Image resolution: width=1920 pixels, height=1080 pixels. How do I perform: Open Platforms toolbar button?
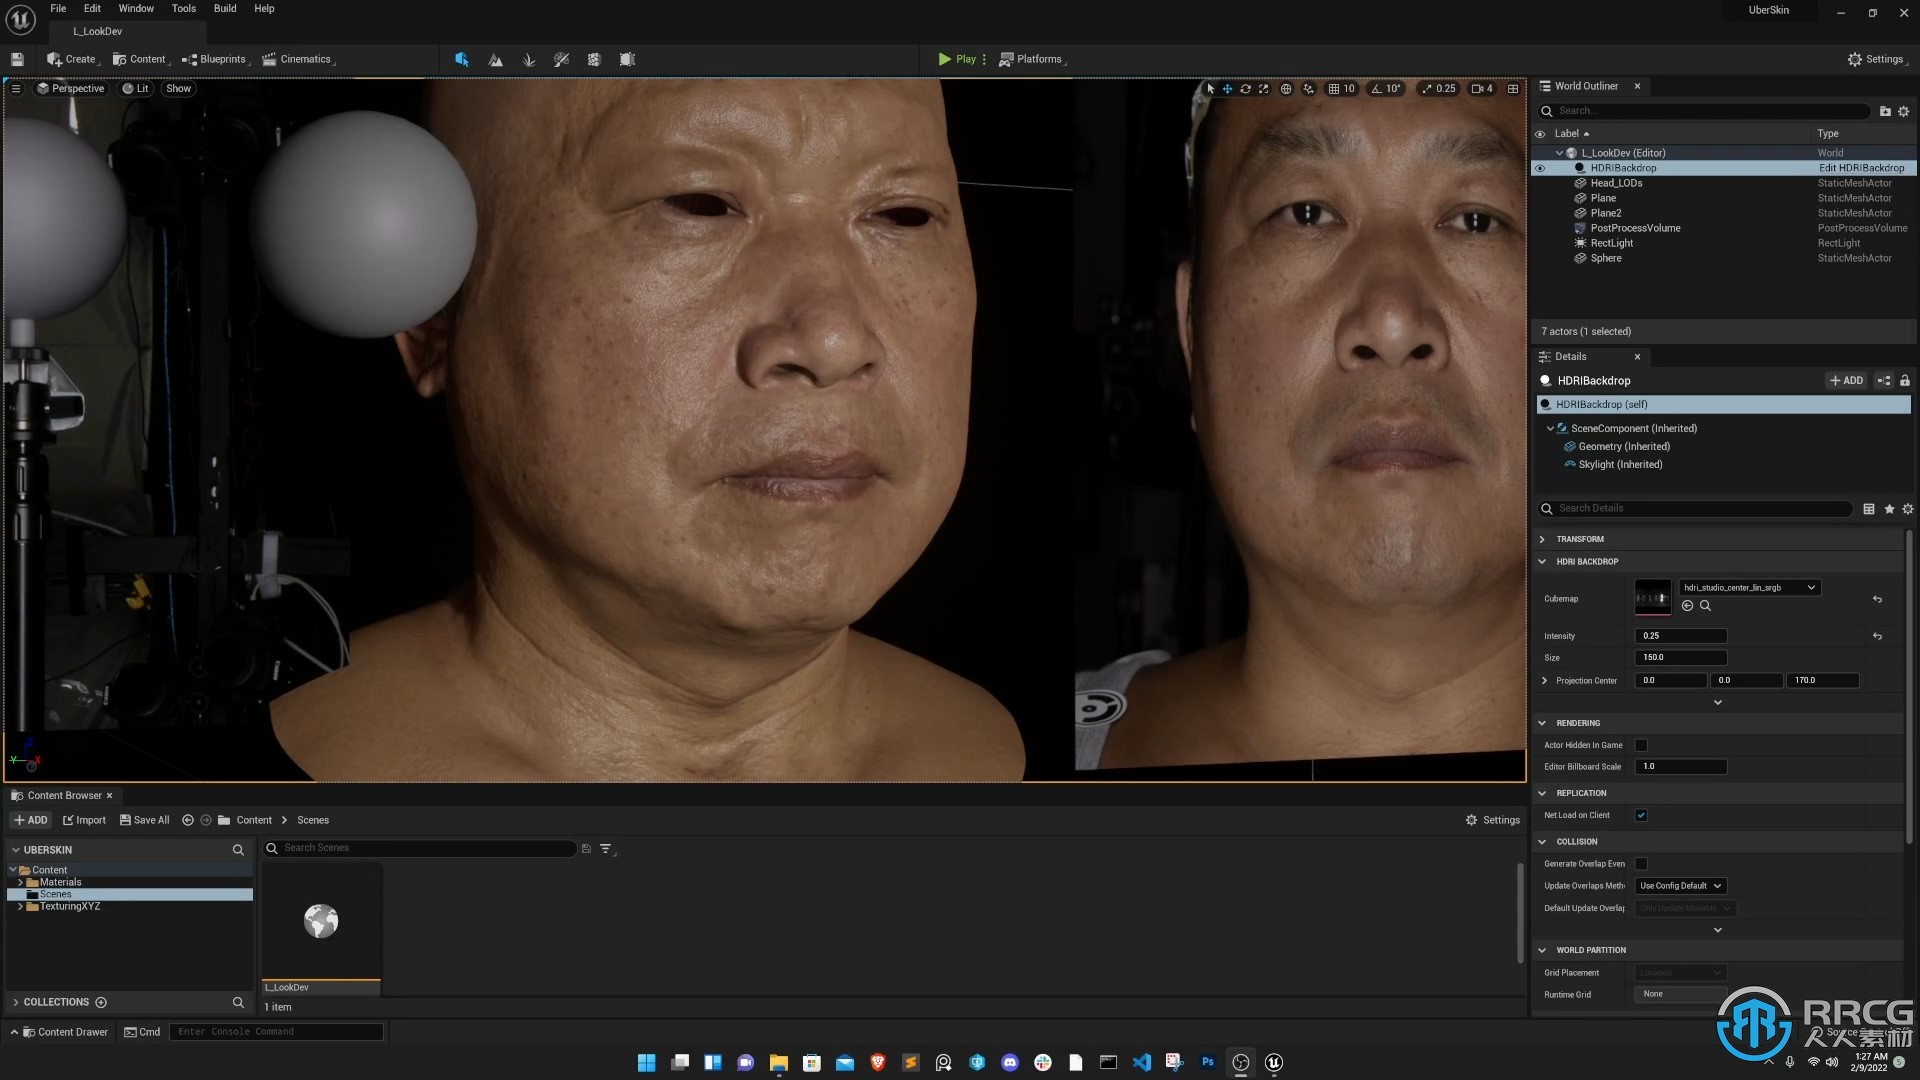(1032, 59)
